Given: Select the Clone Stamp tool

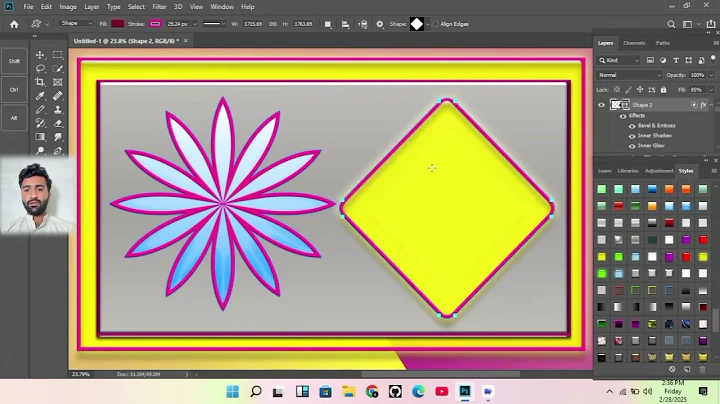Looking at the screenshot, I should [57, 110].
